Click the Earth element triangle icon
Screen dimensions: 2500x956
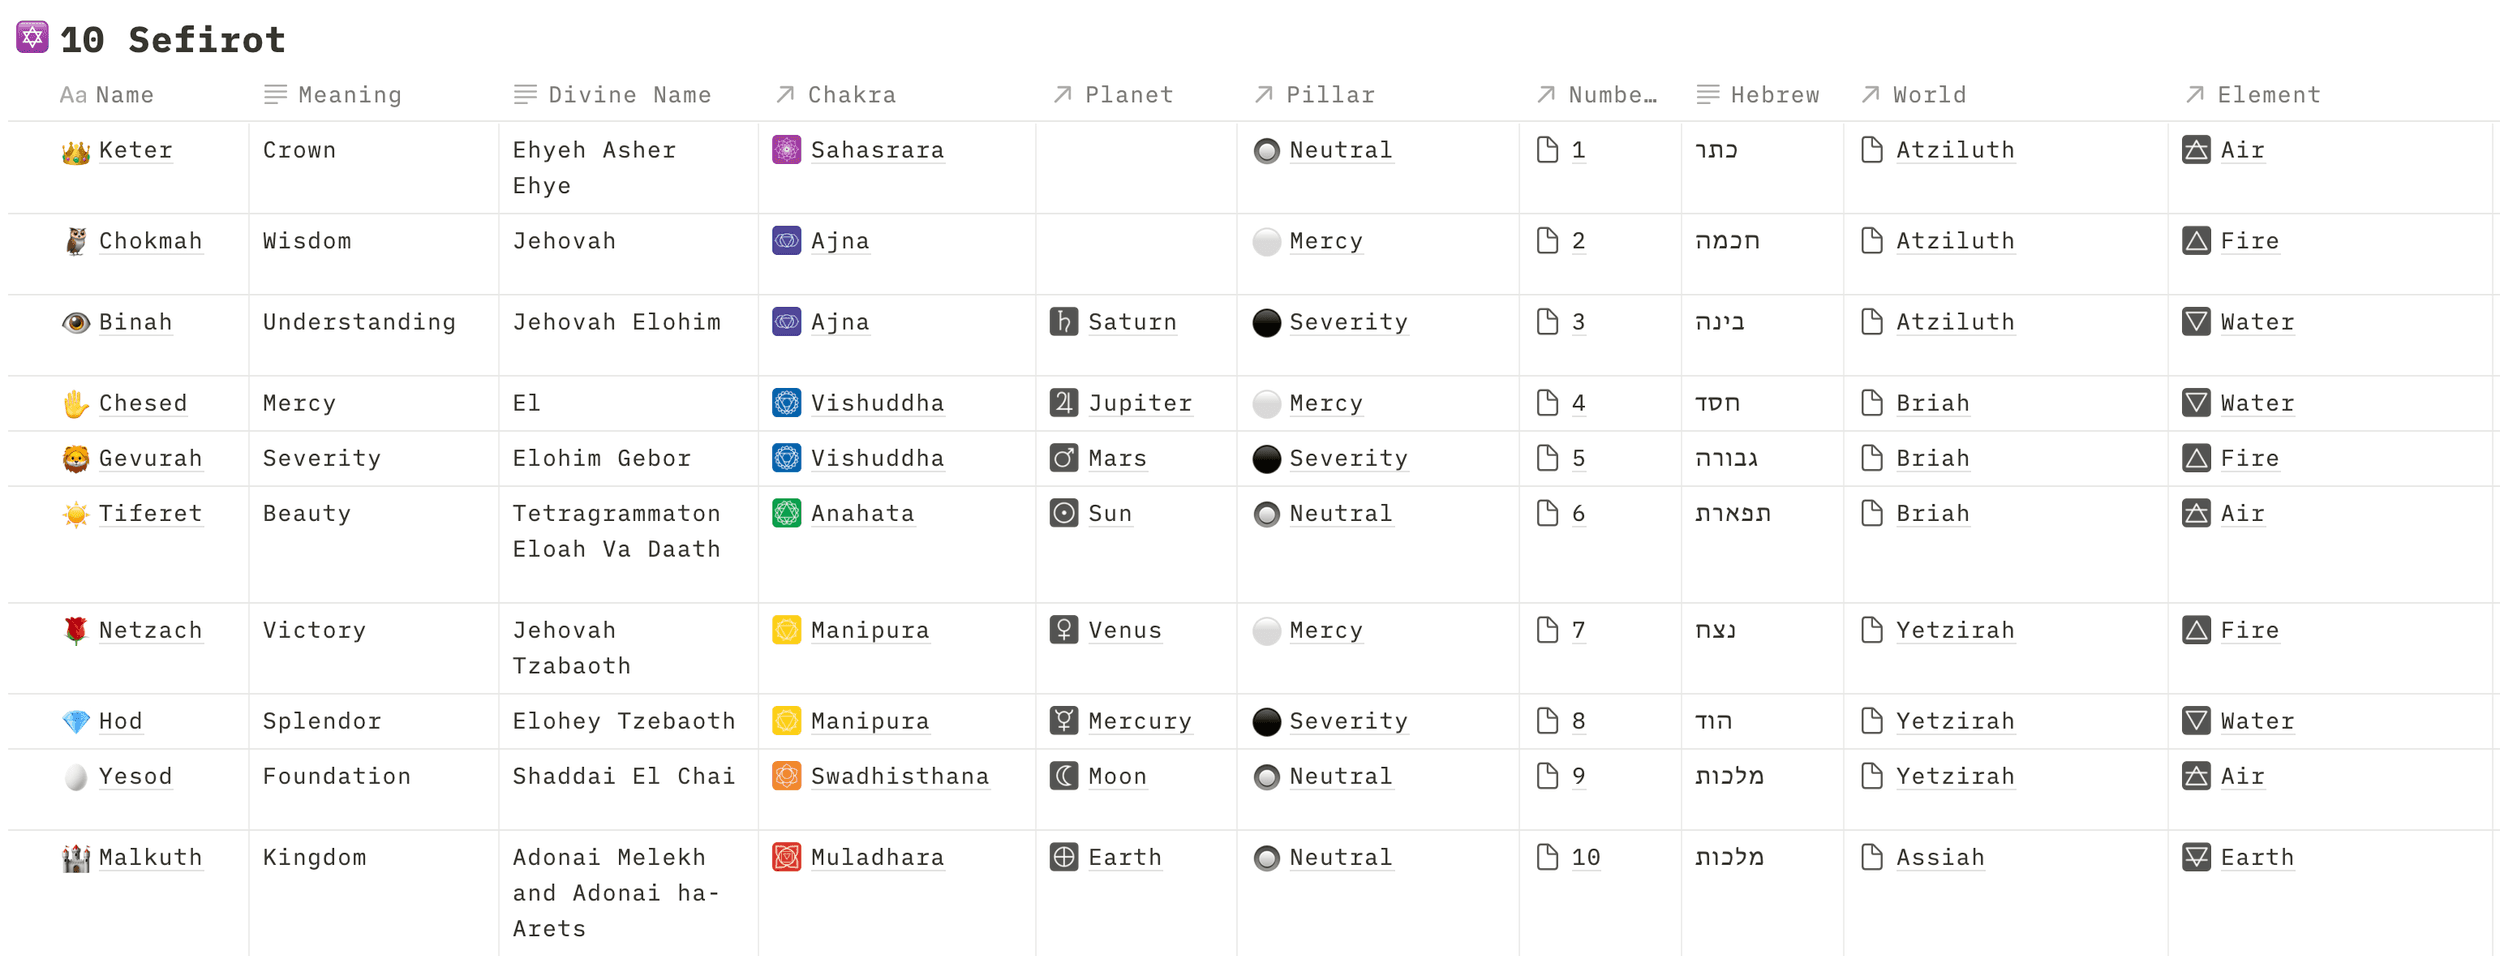[2195, 857]
